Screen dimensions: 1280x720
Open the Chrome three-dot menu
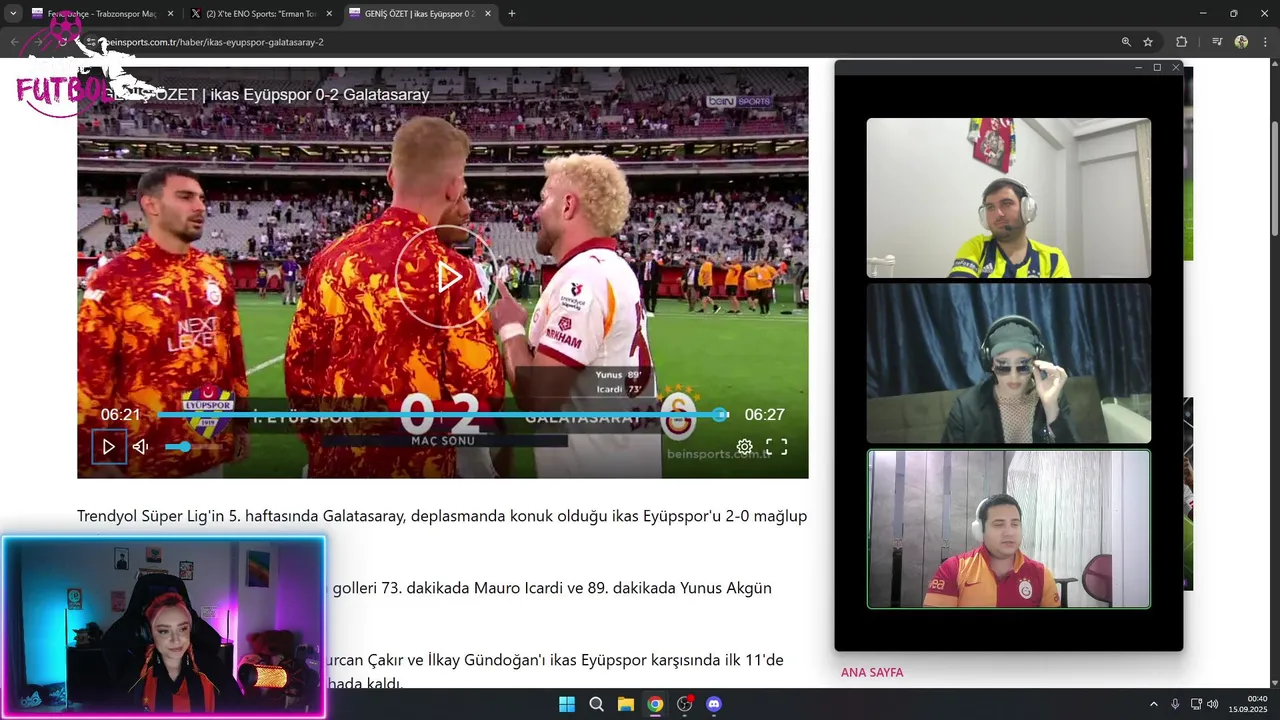coord(1265,42)
